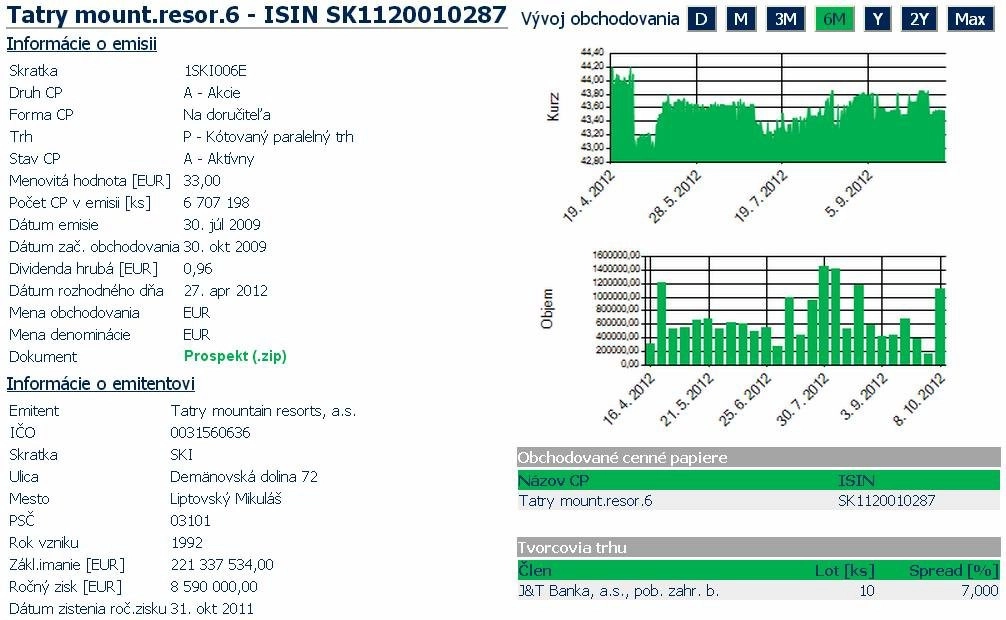Select the Názov CP column header
This screenshot has width=1006, height=620.
point(554,480)
